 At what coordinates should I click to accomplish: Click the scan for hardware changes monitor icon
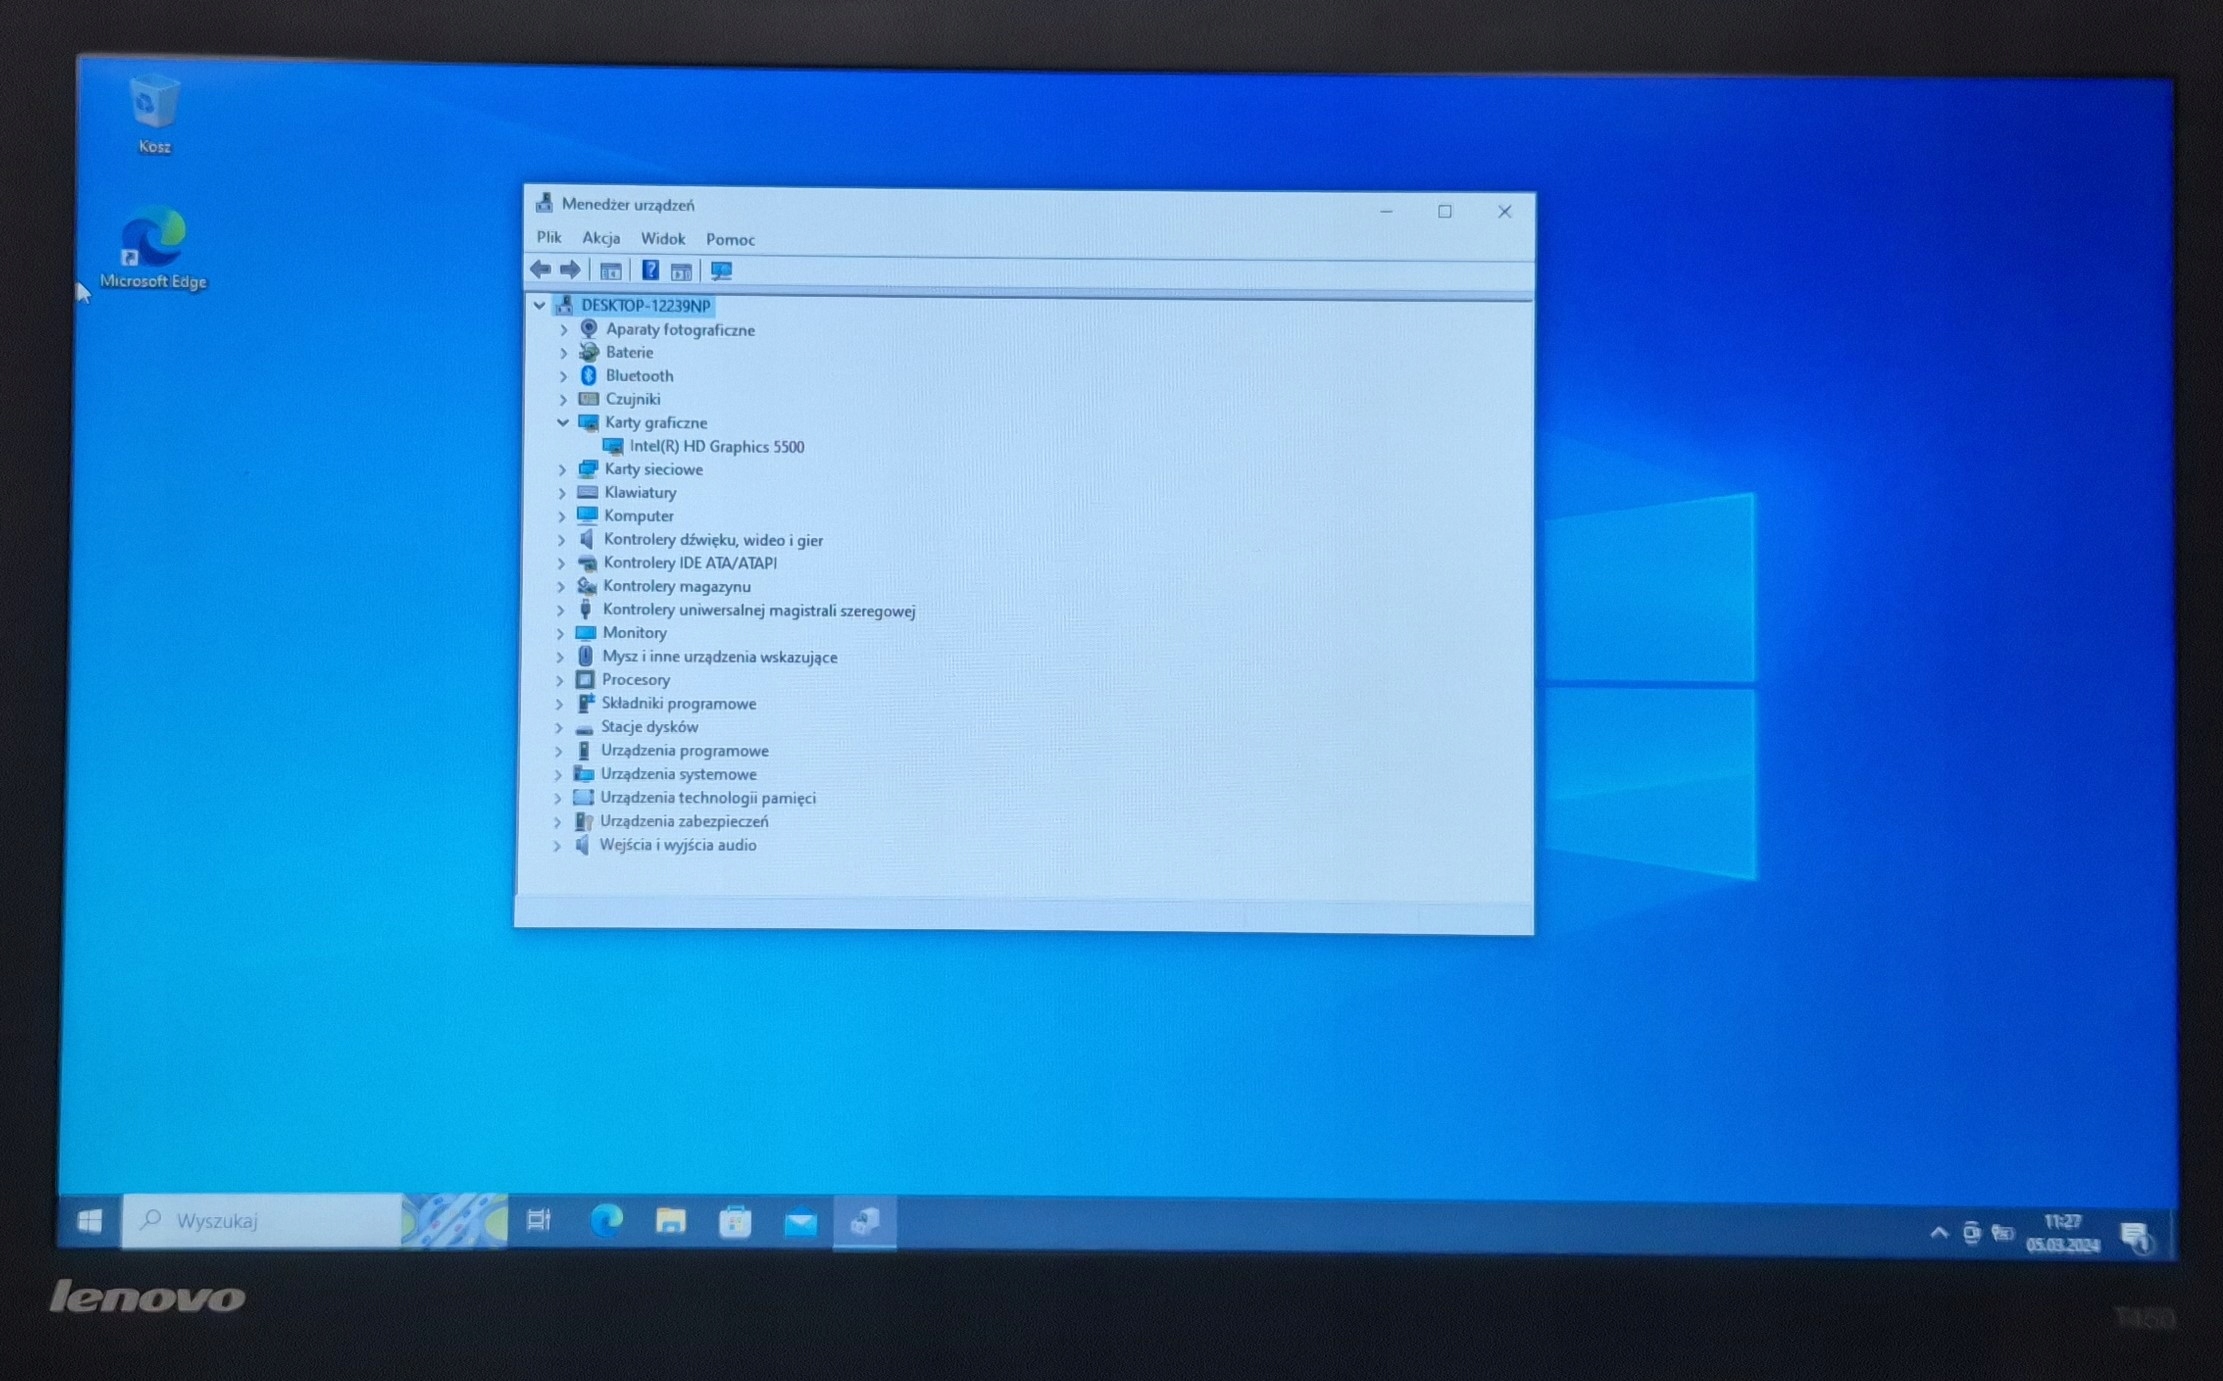pos(721,271)
